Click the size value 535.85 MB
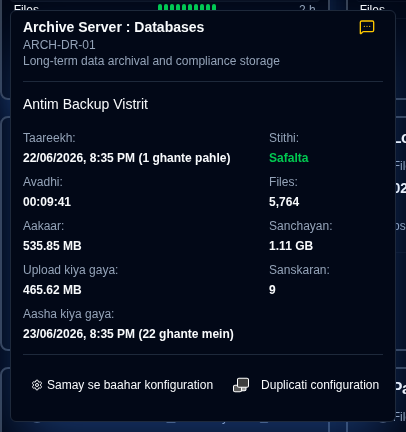 (x=52, y=246)
